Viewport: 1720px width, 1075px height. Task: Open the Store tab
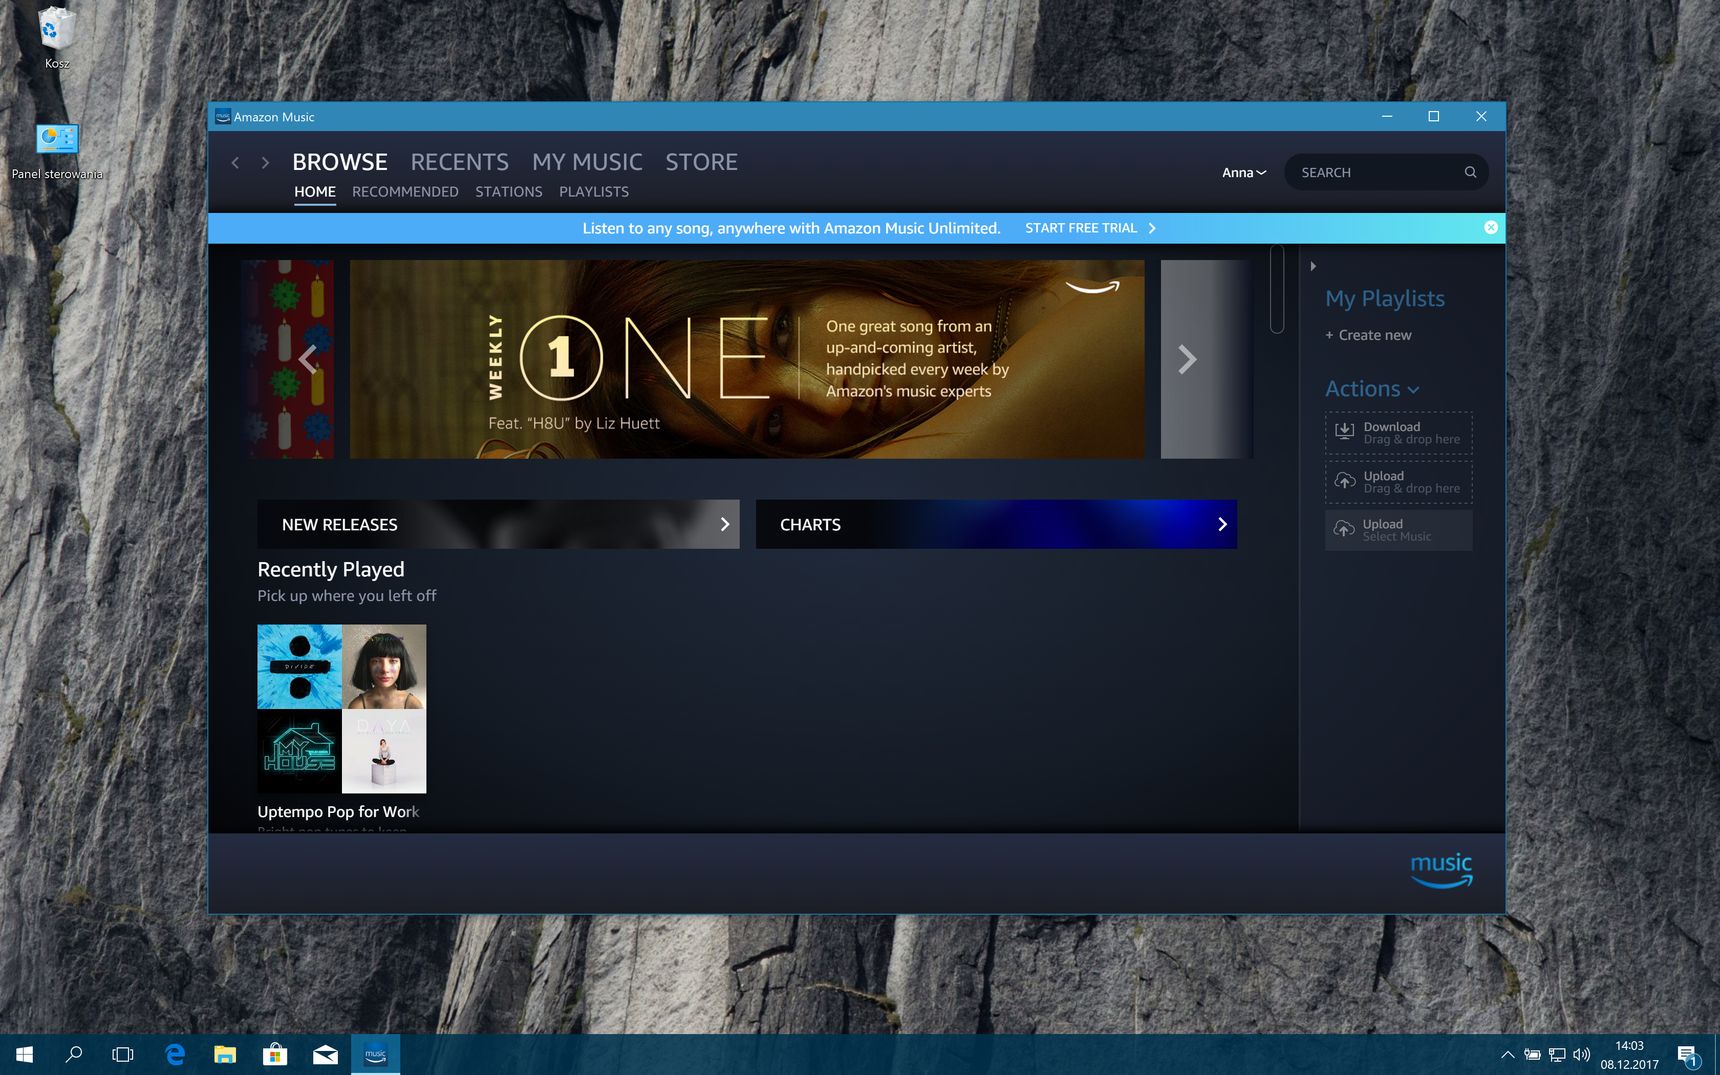[701, 162]
